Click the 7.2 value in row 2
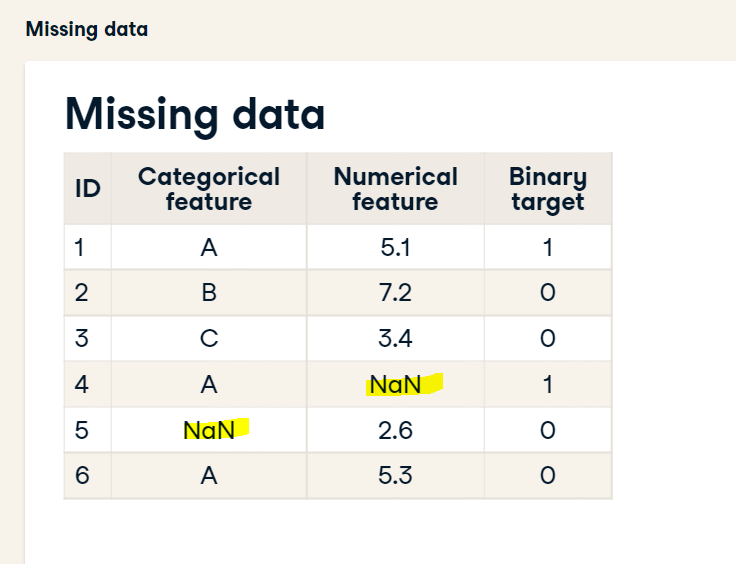Image resolution: width=736 pixels, height=564 pixels. pyautogui.click(x=395, y=293)
